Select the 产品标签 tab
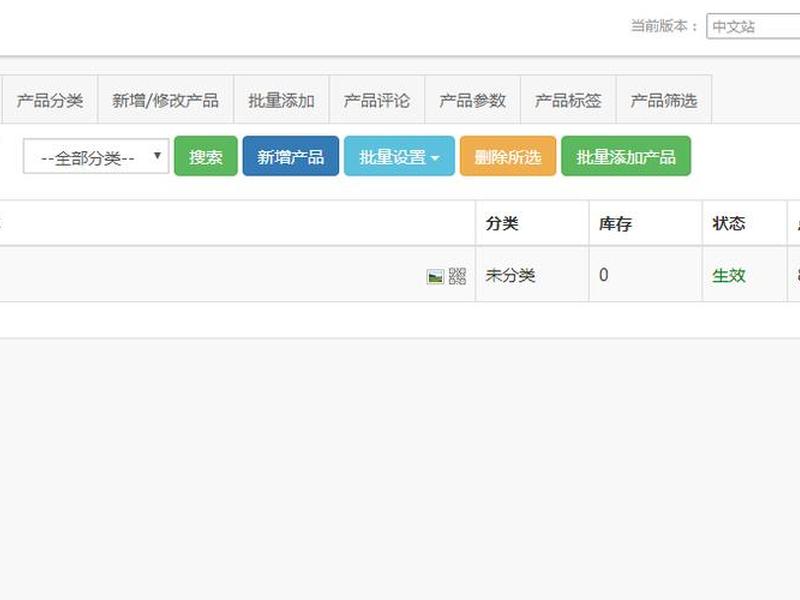The width and height of the screenshot is (800, 600). (568, 100)
